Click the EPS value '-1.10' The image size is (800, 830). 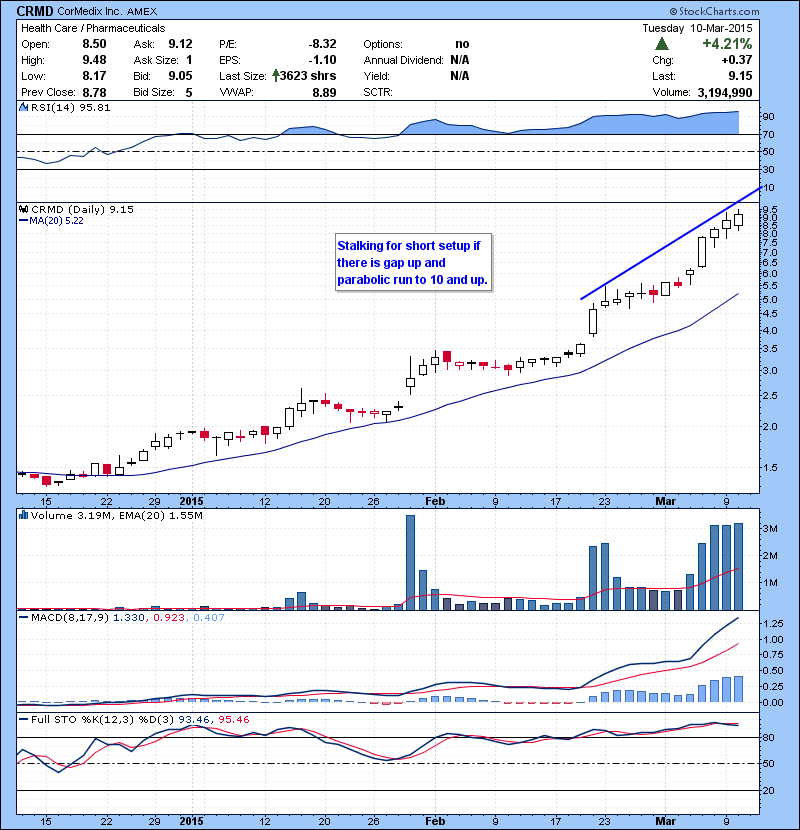tap(322, 60)
